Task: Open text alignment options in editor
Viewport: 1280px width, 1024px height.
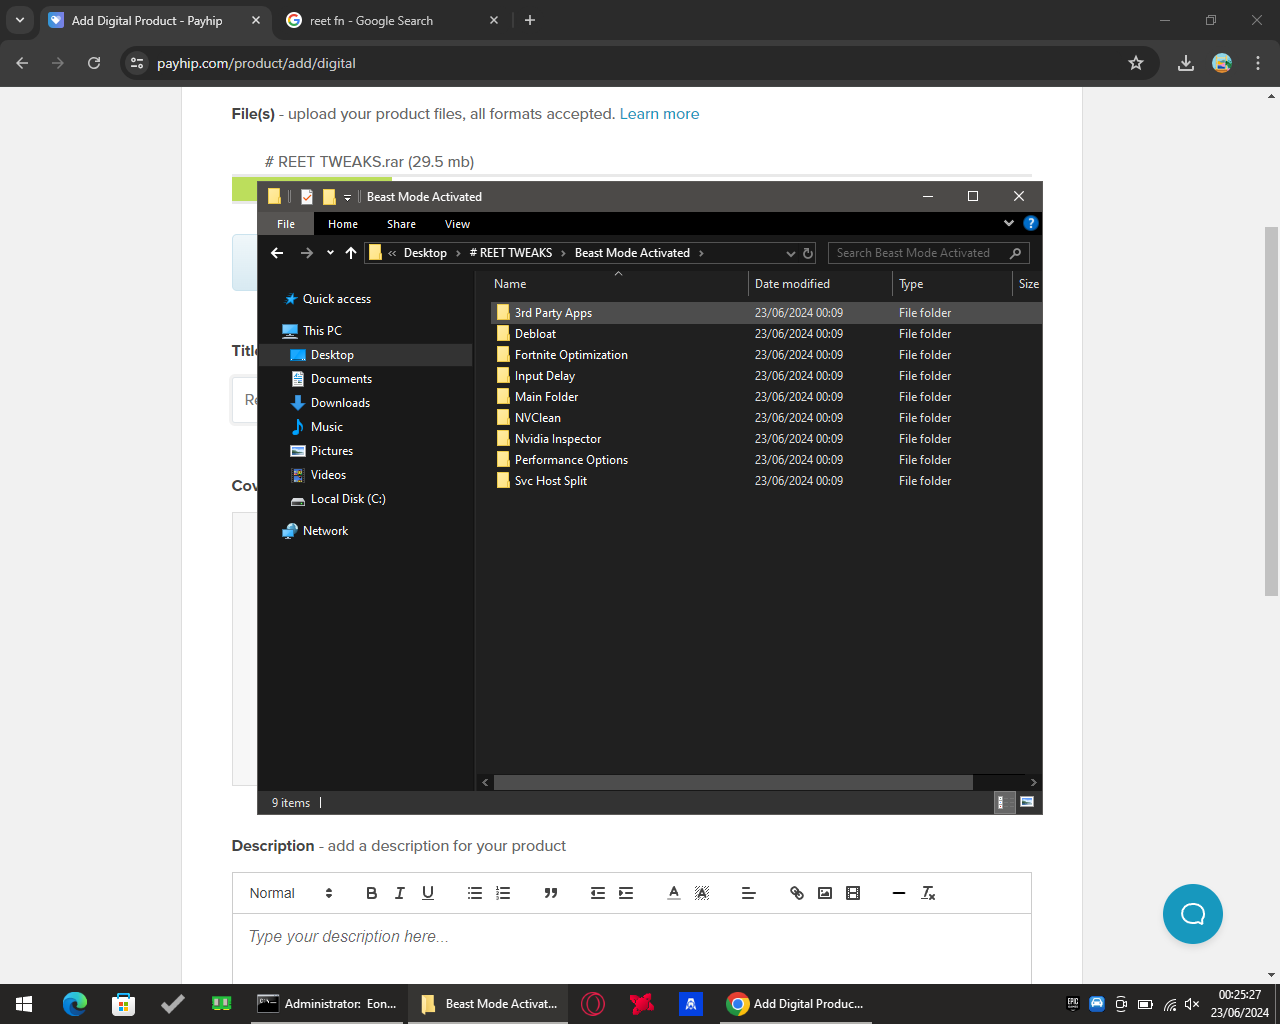Action: [x=749, y=893]
